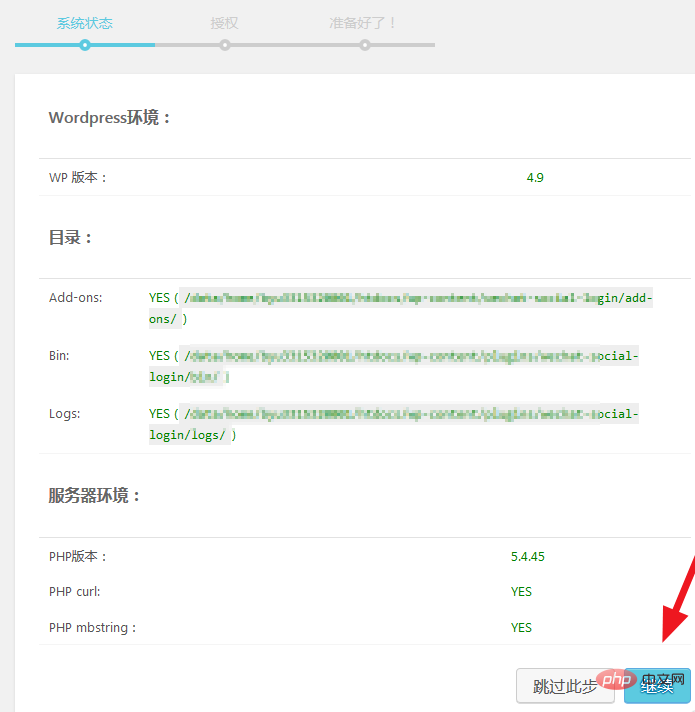Click the Add-ons: label
Viewport: 695px width, 712px height.
[x=76, y=298]
